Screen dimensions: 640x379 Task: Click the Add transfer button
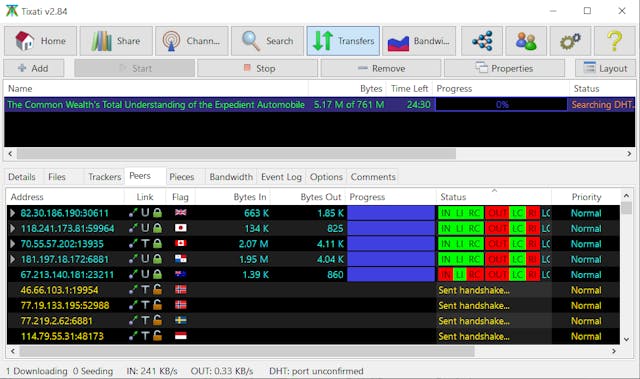pyautogui.click(x=34, y=68)
